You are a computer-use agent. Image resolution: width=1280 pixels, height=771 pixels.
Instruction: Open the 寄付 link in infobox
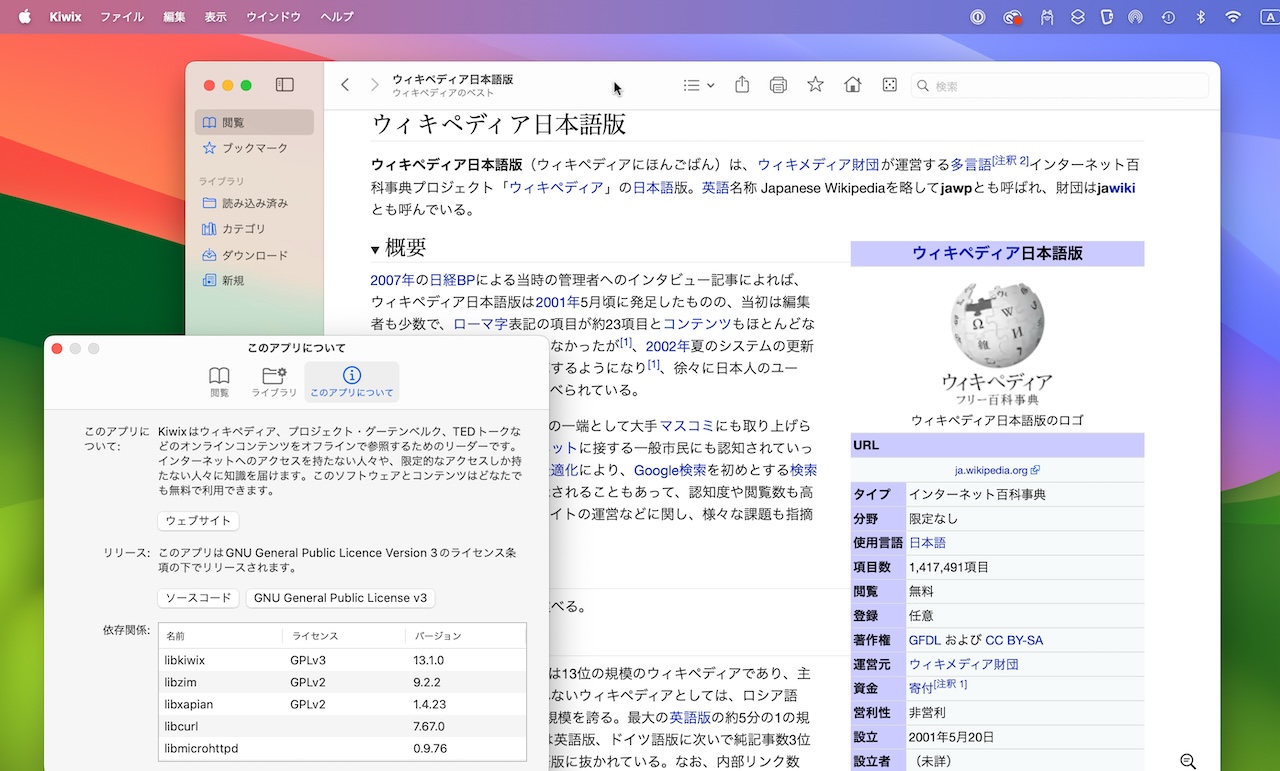pyautogui.click(x=920, y=689)
